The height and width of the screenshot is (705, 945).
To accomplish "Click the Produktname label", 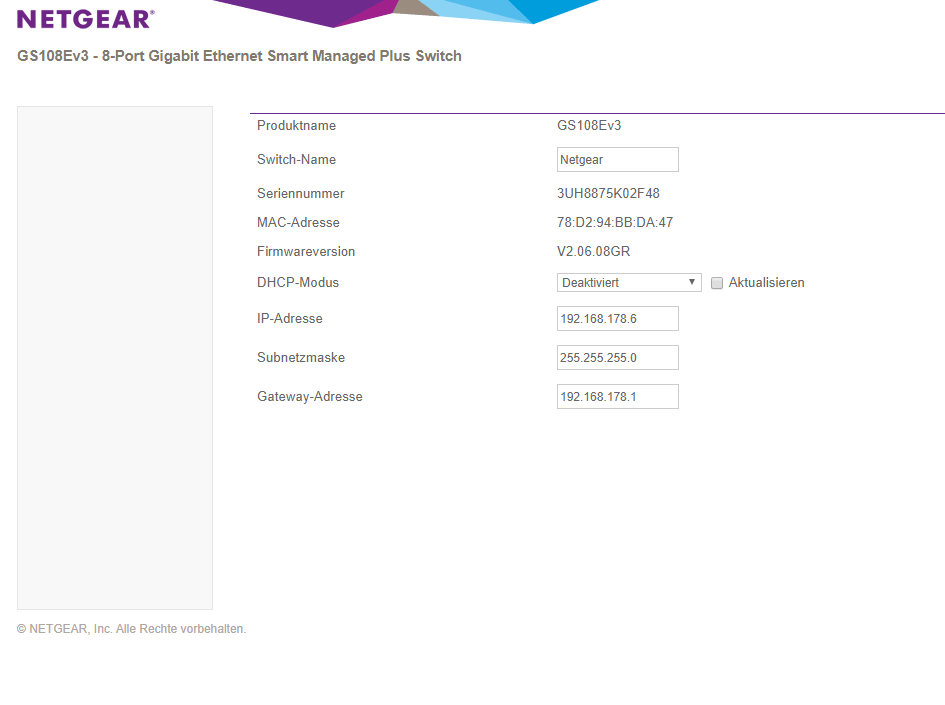I will pyautogui.click(x=296, y=126).
